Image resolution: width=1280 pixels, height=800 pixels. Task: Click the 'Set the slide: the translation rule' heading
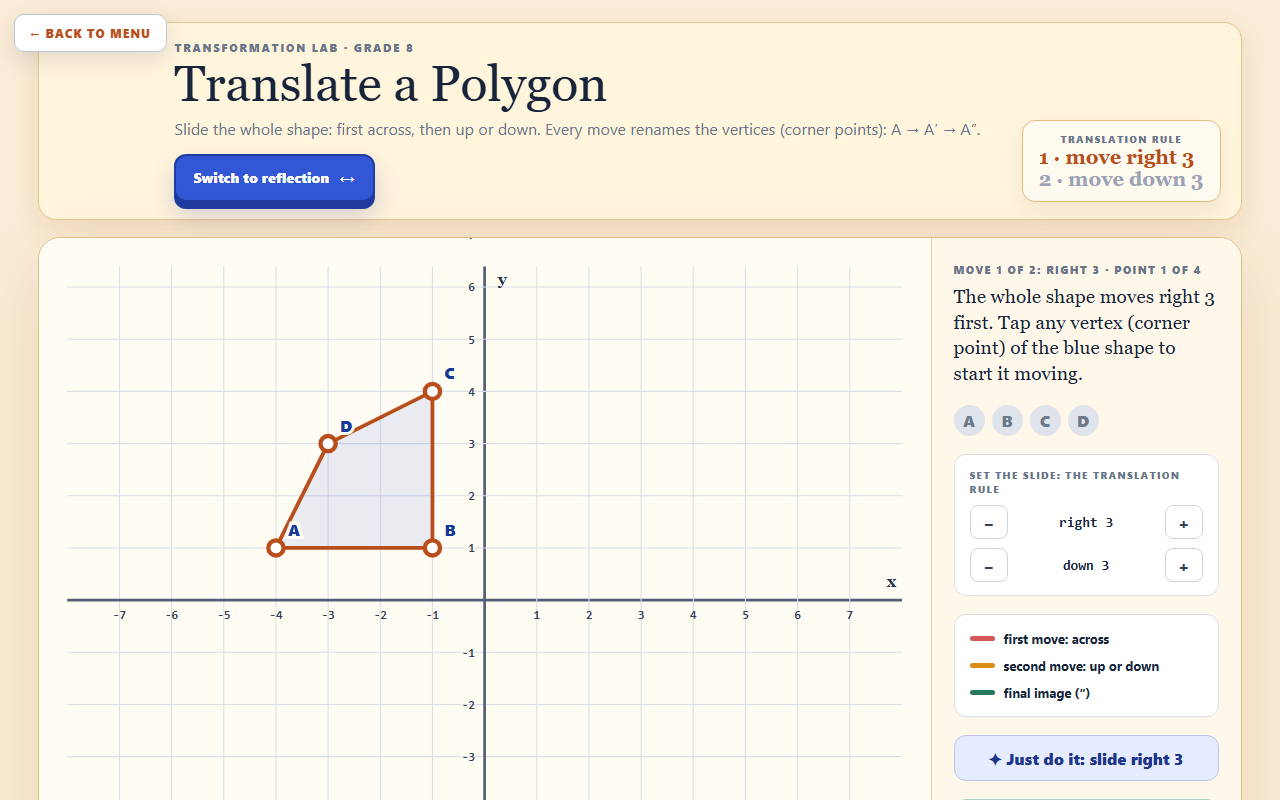point(1074,482)
